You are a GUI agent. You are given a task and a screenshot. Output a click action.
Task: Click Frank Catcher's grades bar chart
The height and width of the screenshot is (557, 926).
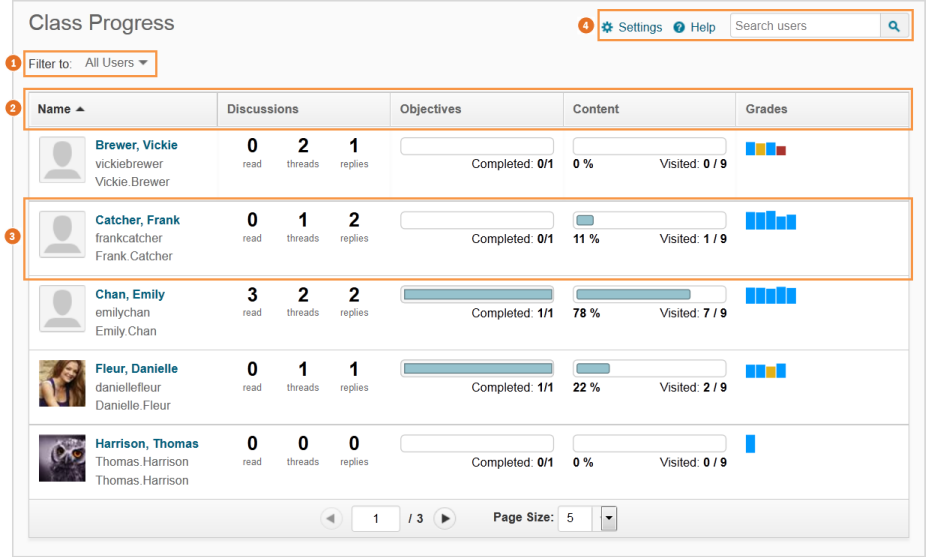[771, 220]
